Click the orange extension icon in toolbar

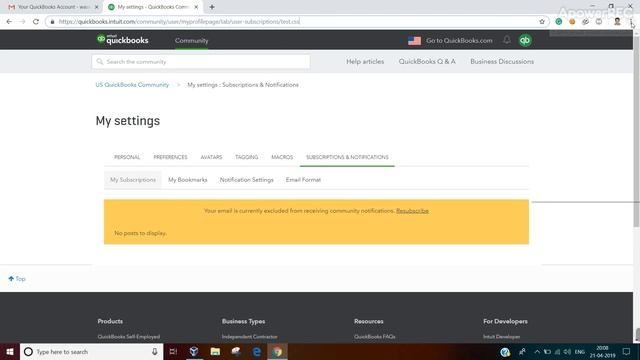572,22
